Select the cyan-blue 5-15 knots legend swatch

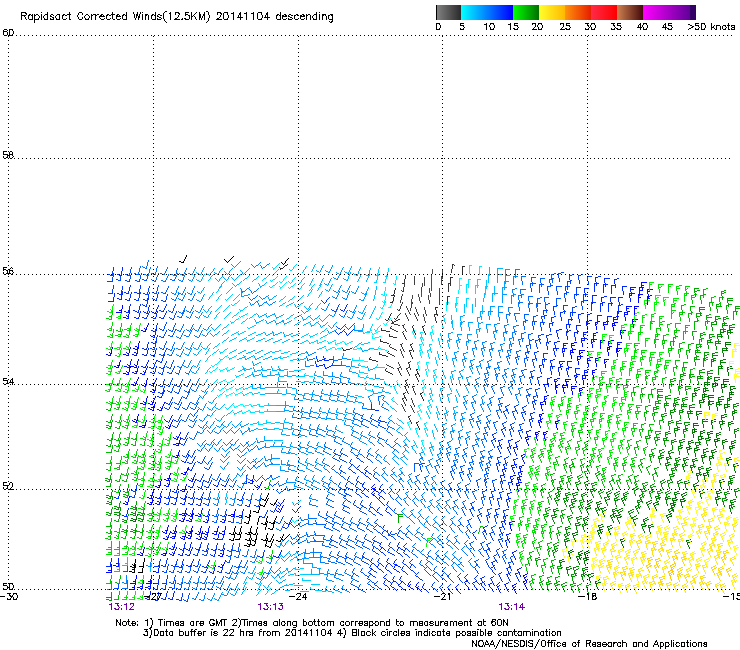pyautogui.click(x=487, y=12)
